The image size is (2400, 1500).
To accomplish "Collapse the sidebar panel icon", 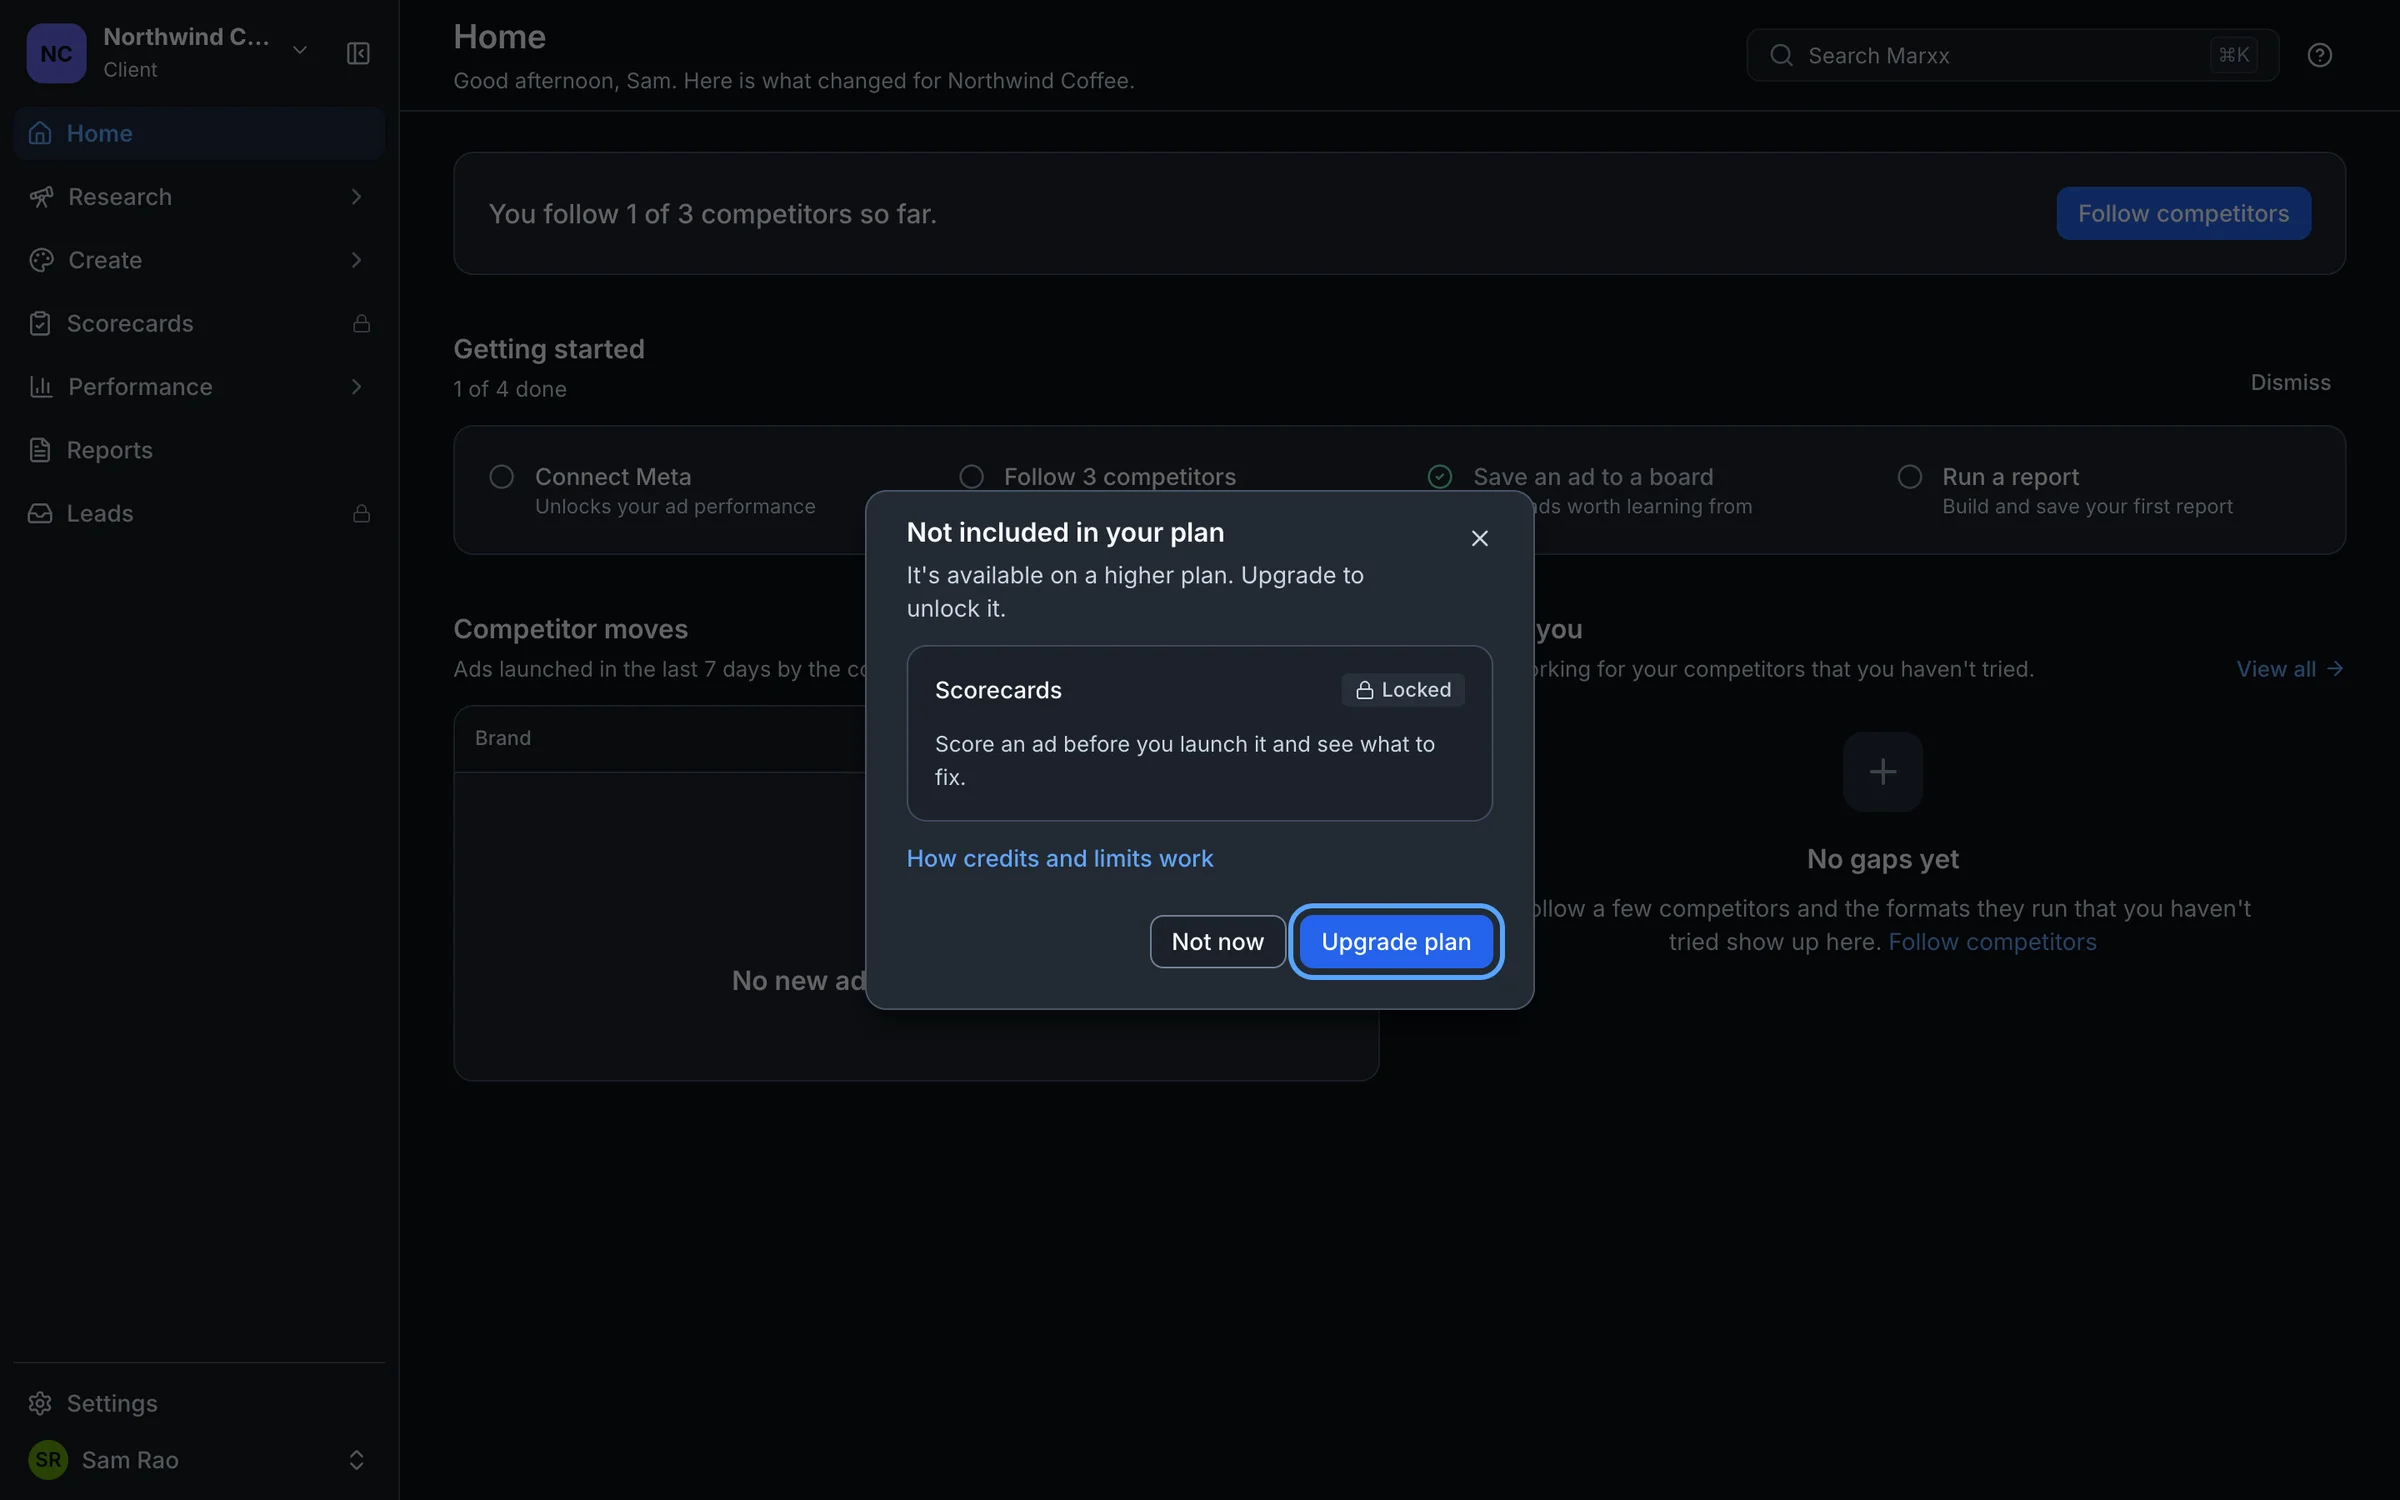I will click(358, 53).
